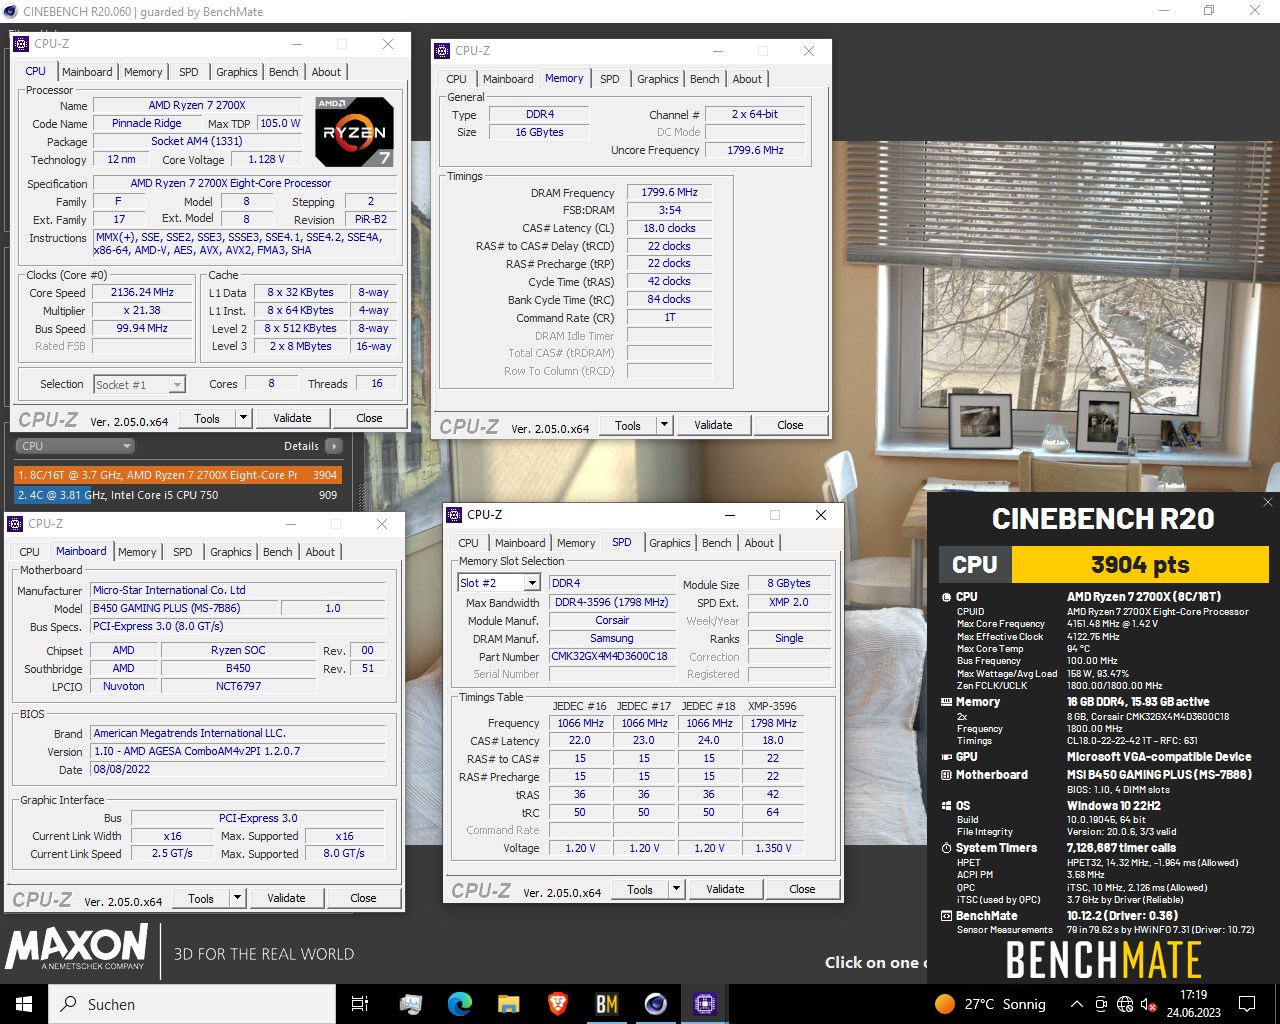Click Tools button in Mainboard window

point(201,898)
